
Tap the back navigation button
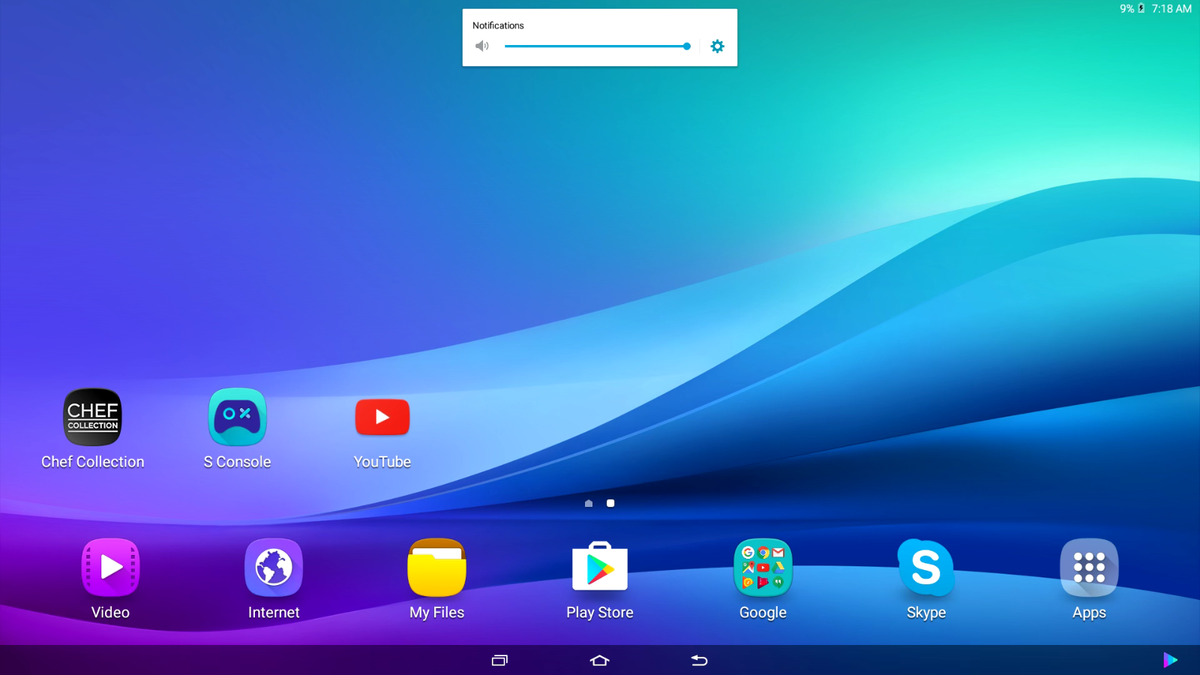coord(699,660)
